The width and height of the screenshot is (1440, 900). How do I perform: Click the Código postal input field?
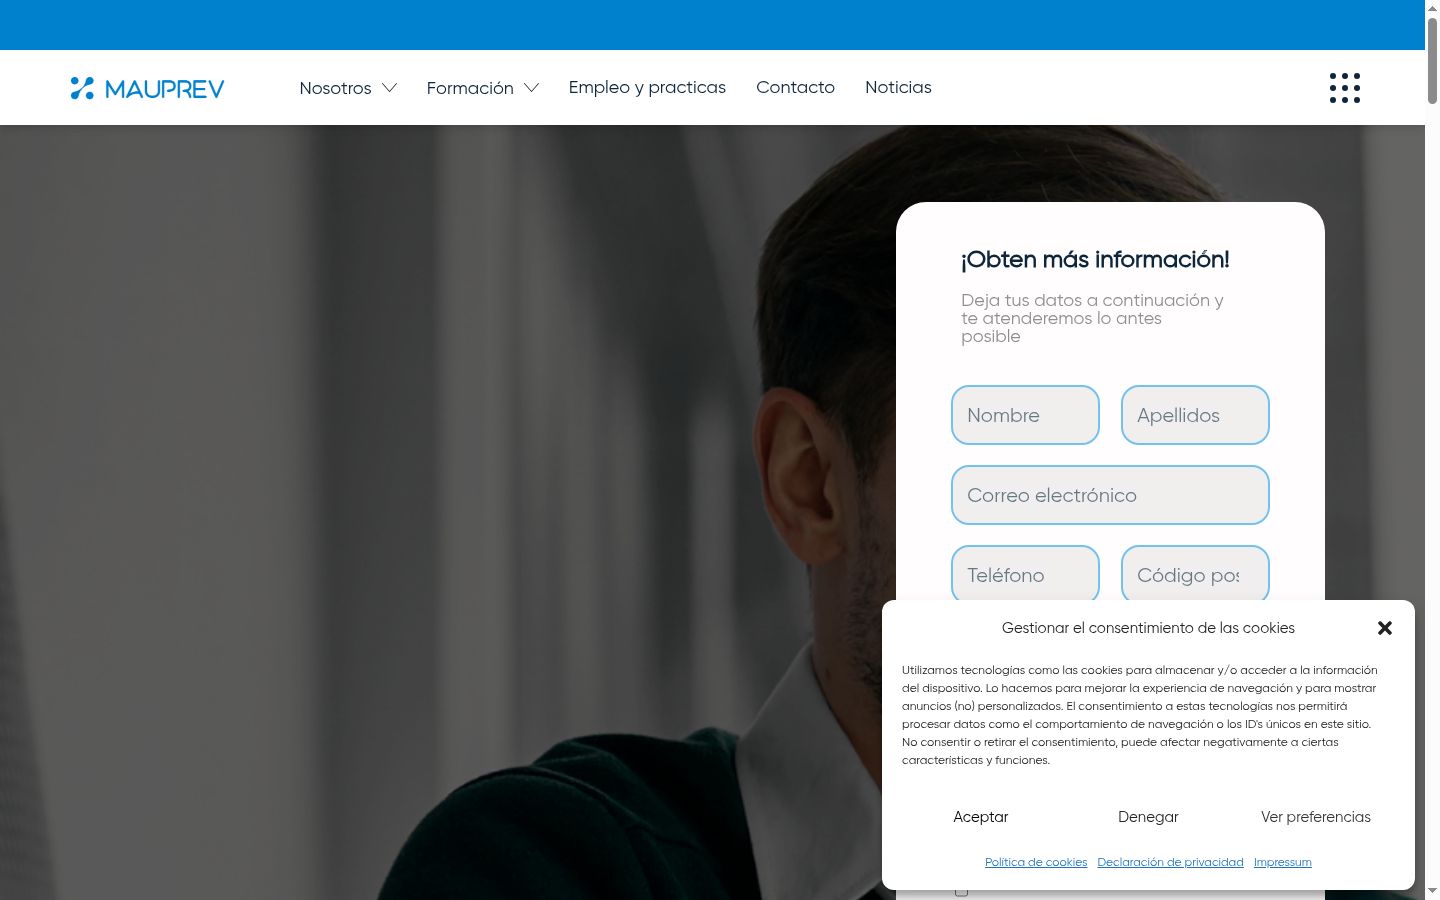tap(1195, 573)
